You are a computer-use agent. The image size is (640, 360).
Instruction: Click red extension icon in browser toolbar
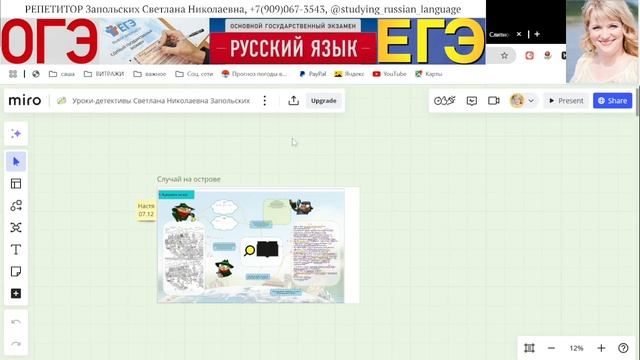529,55
